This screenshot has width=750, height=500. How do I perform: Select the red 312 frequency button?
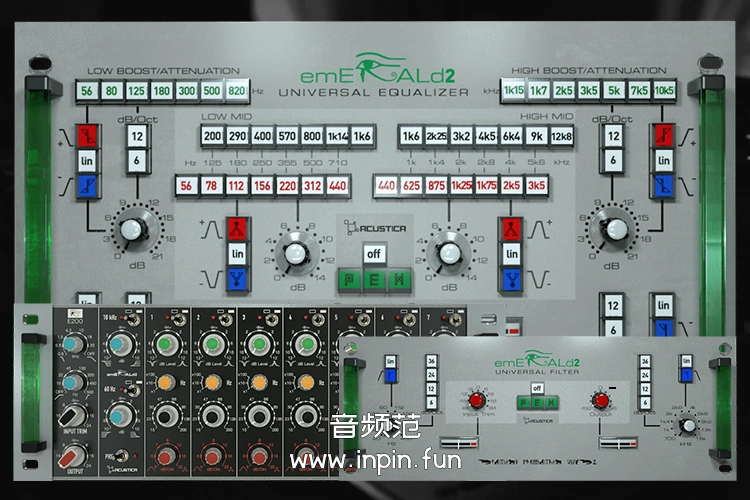pos(312,186)
